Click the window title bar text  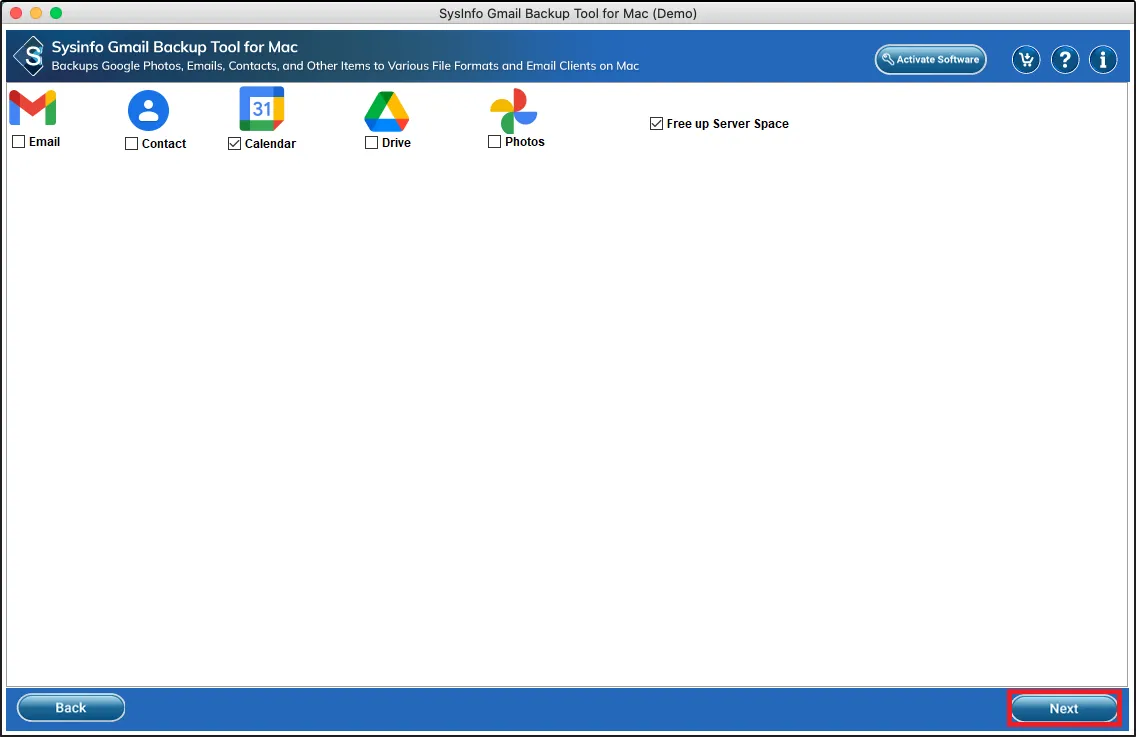pyautogui.click(x=568, y=13)
